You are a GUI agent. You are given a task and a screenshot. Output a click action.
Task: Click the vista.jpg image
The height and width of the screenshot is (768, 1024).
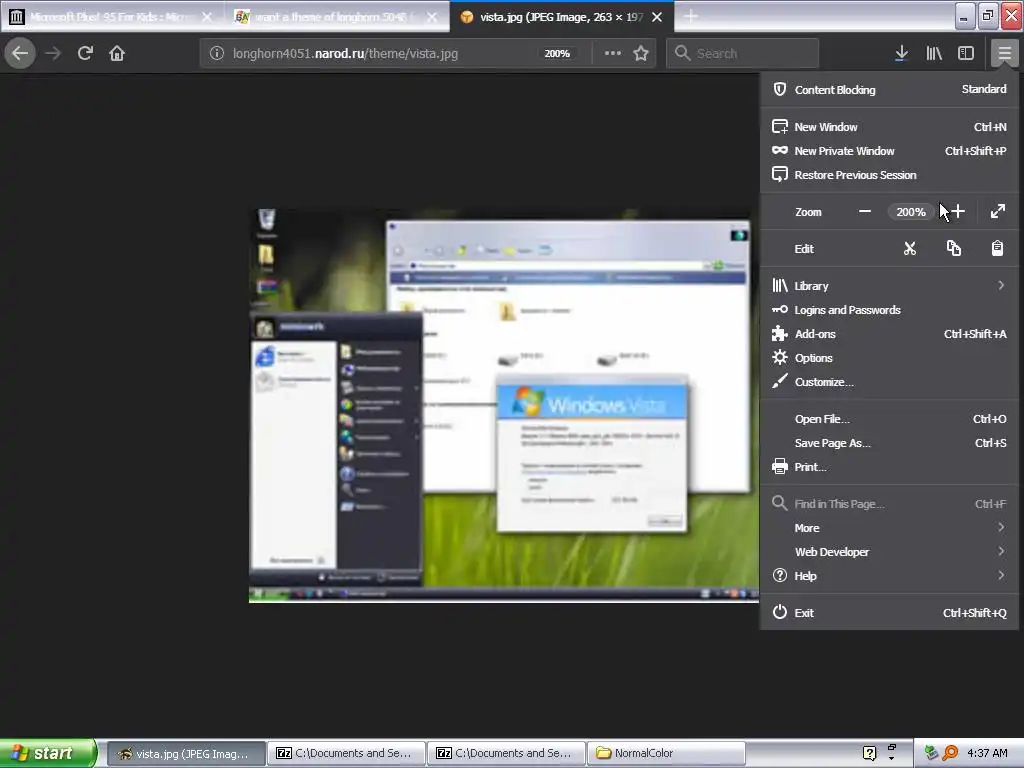pyautogui.click(x=504, y=406)
